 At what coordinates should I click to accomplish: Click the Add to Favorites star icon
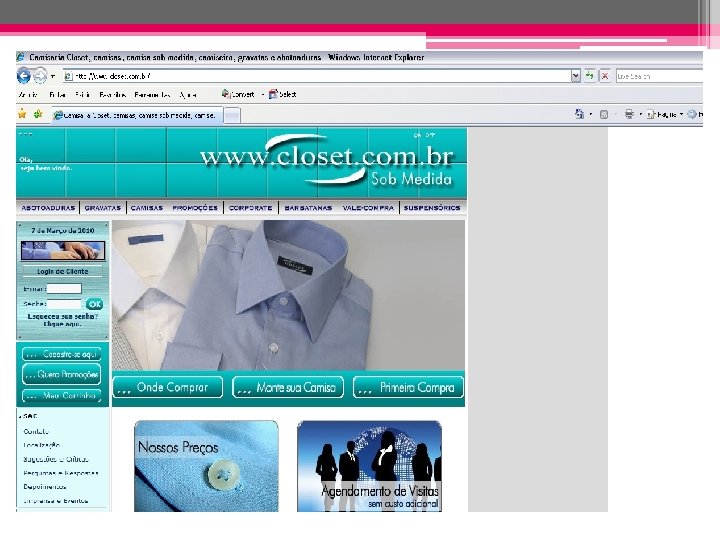tap(38, 114)
